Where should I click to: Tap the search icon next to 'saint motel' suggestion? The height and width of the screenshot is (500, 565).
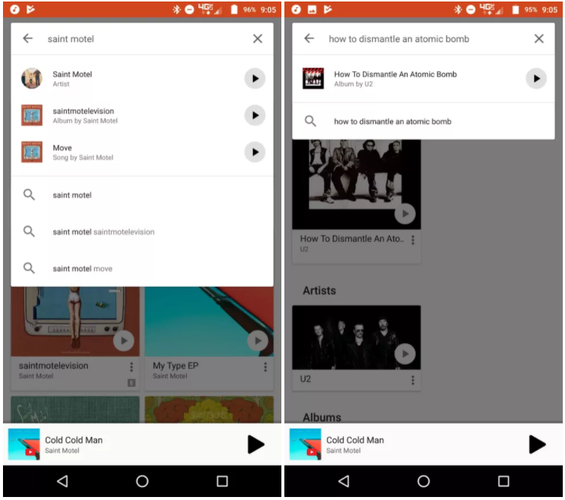(29, 195)
